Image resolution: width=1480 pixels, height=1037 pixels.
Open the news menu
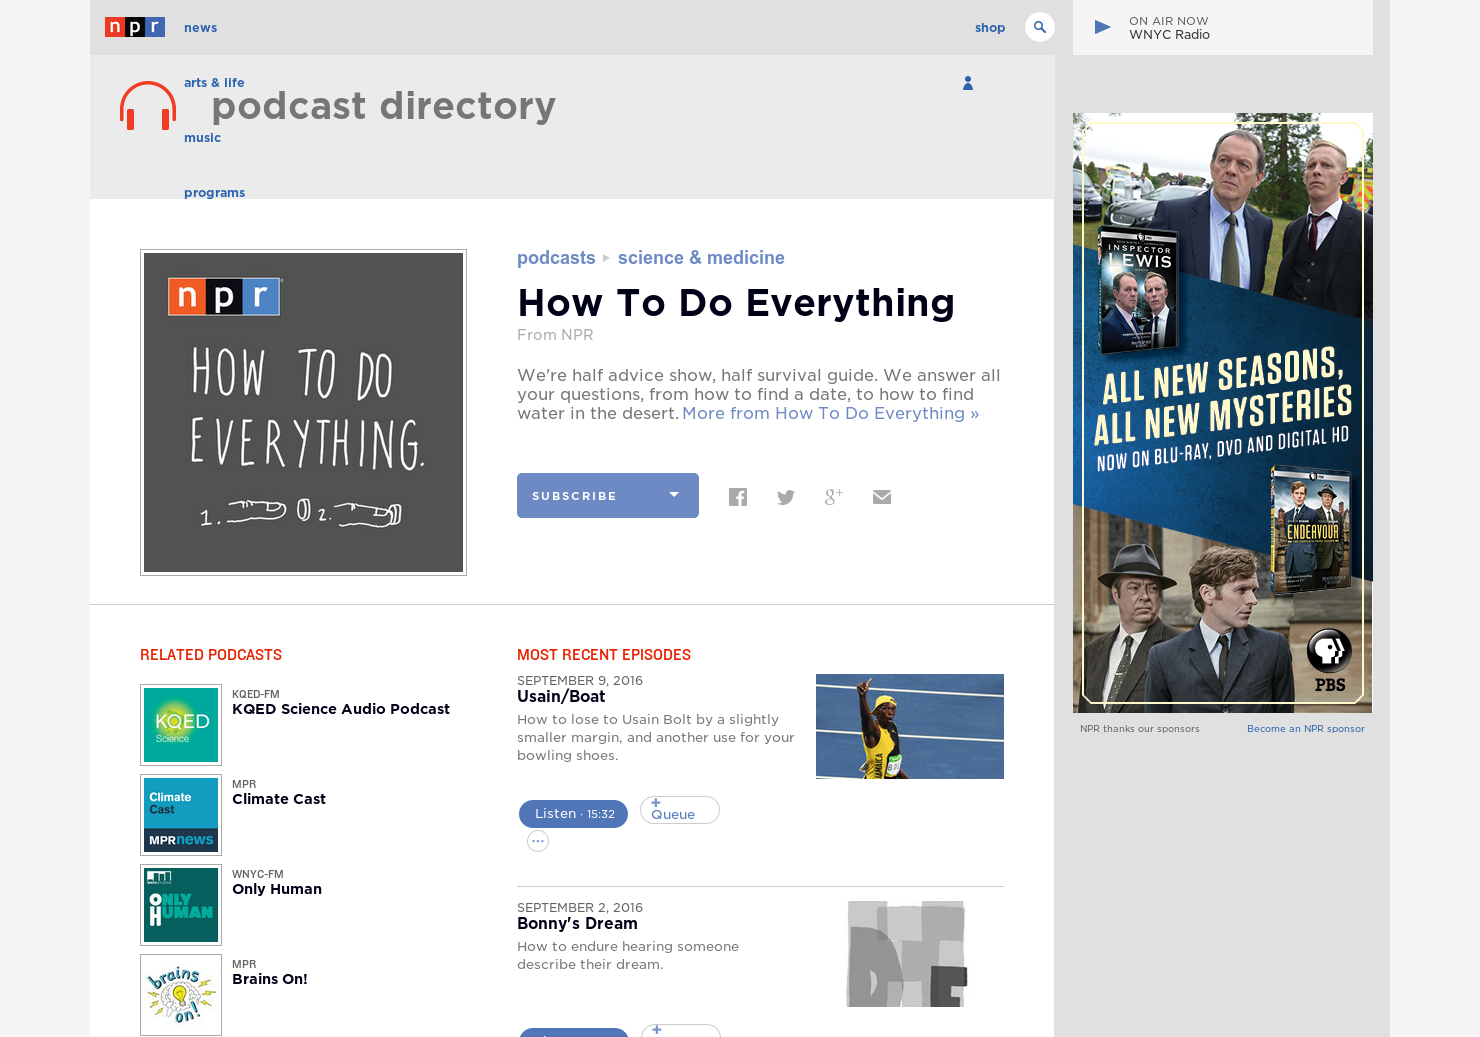point(200,27)
